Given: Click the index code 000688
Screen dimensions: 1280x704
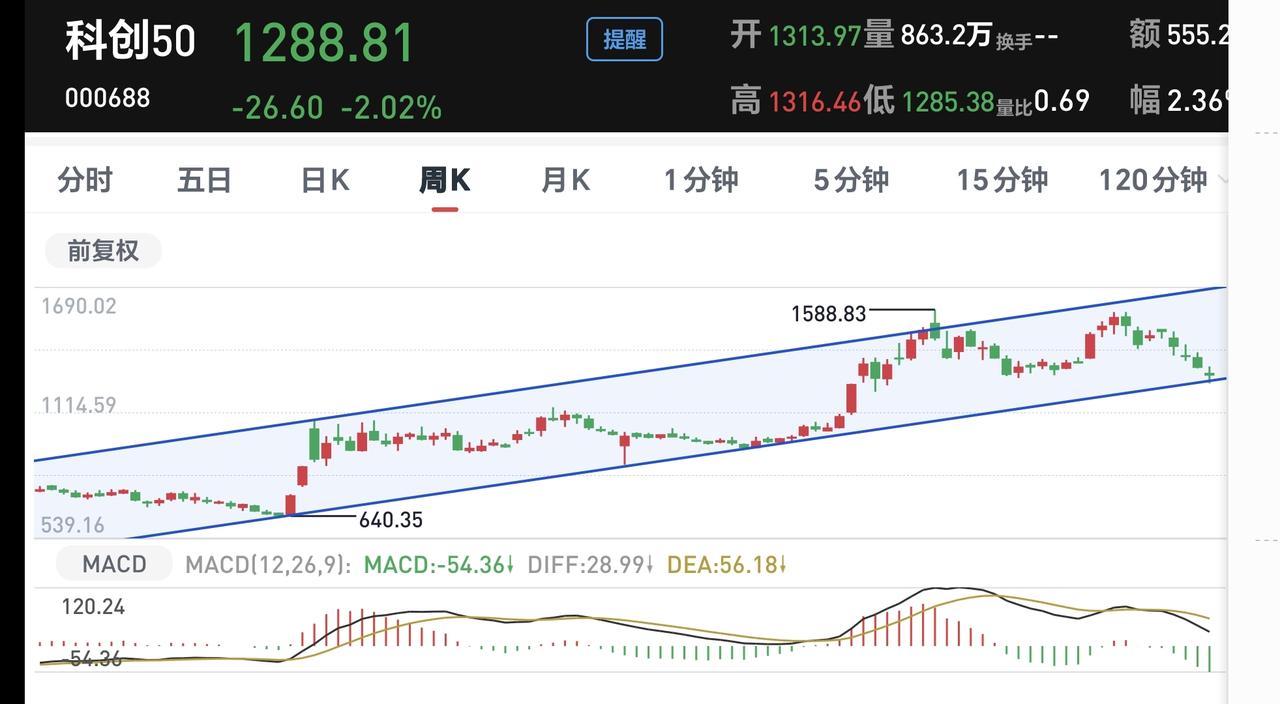Looking at the screenshot, I should point(108,98).
